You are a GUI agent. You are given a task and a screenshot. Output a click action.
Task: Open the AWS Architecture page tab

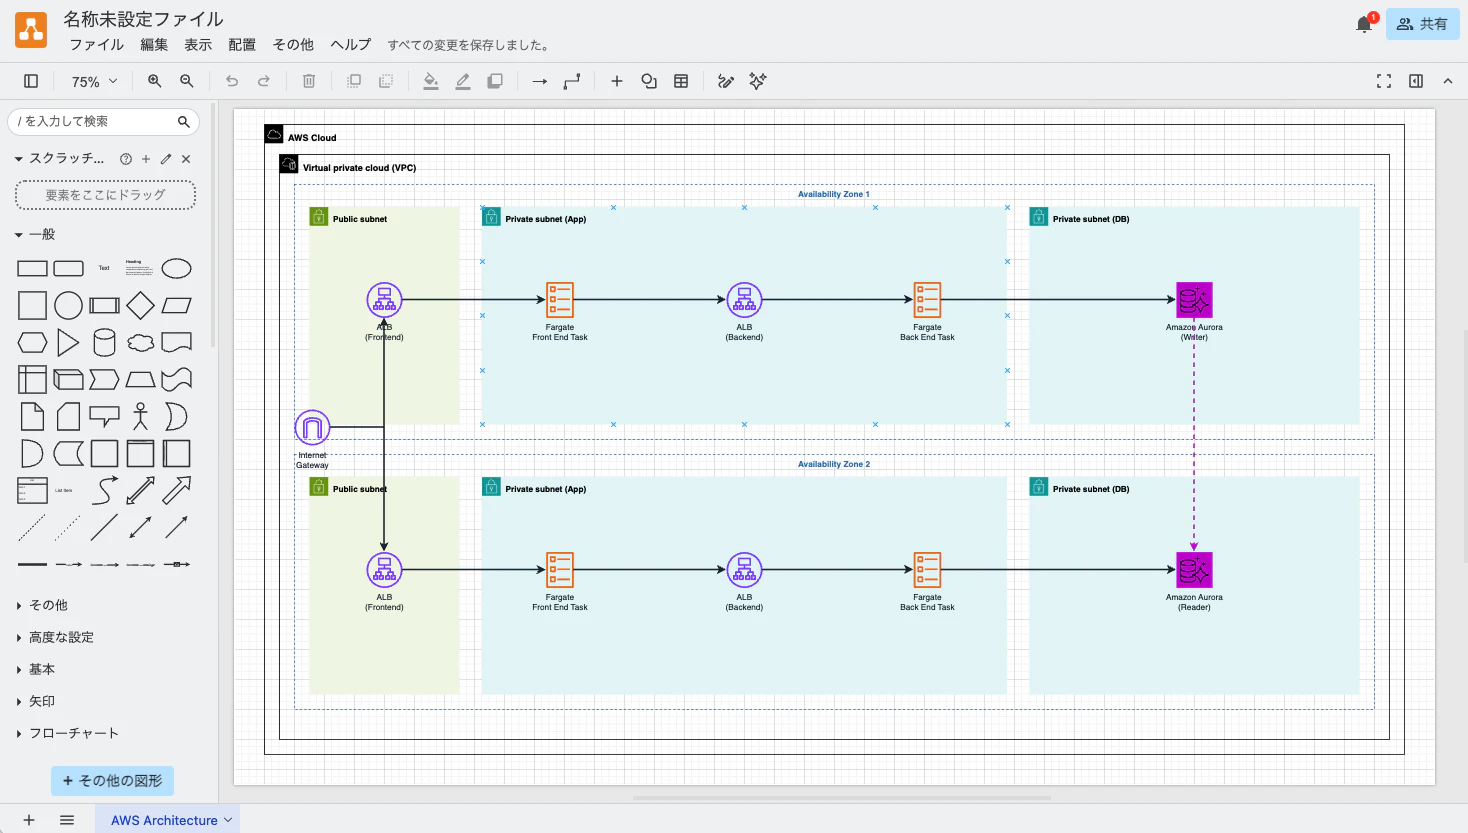tap(167, 820)
